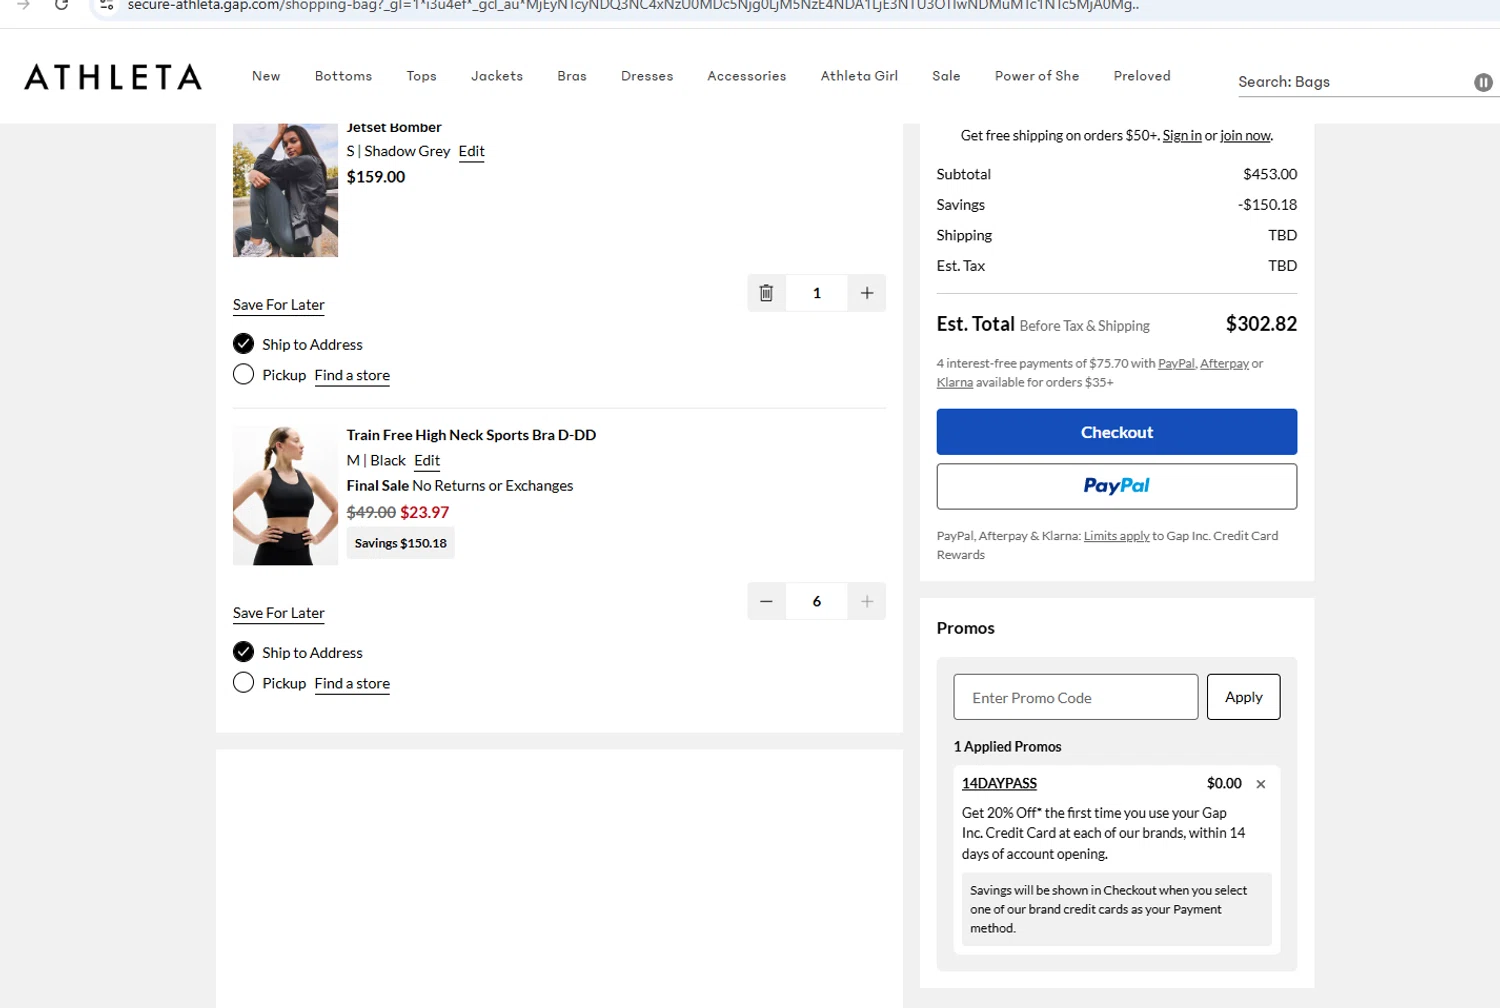Image resolution: width=1500 pixels, height=1008 pixels.
Task: Select Ship to Address for Jetset Bomber
Action: (243, 344)
